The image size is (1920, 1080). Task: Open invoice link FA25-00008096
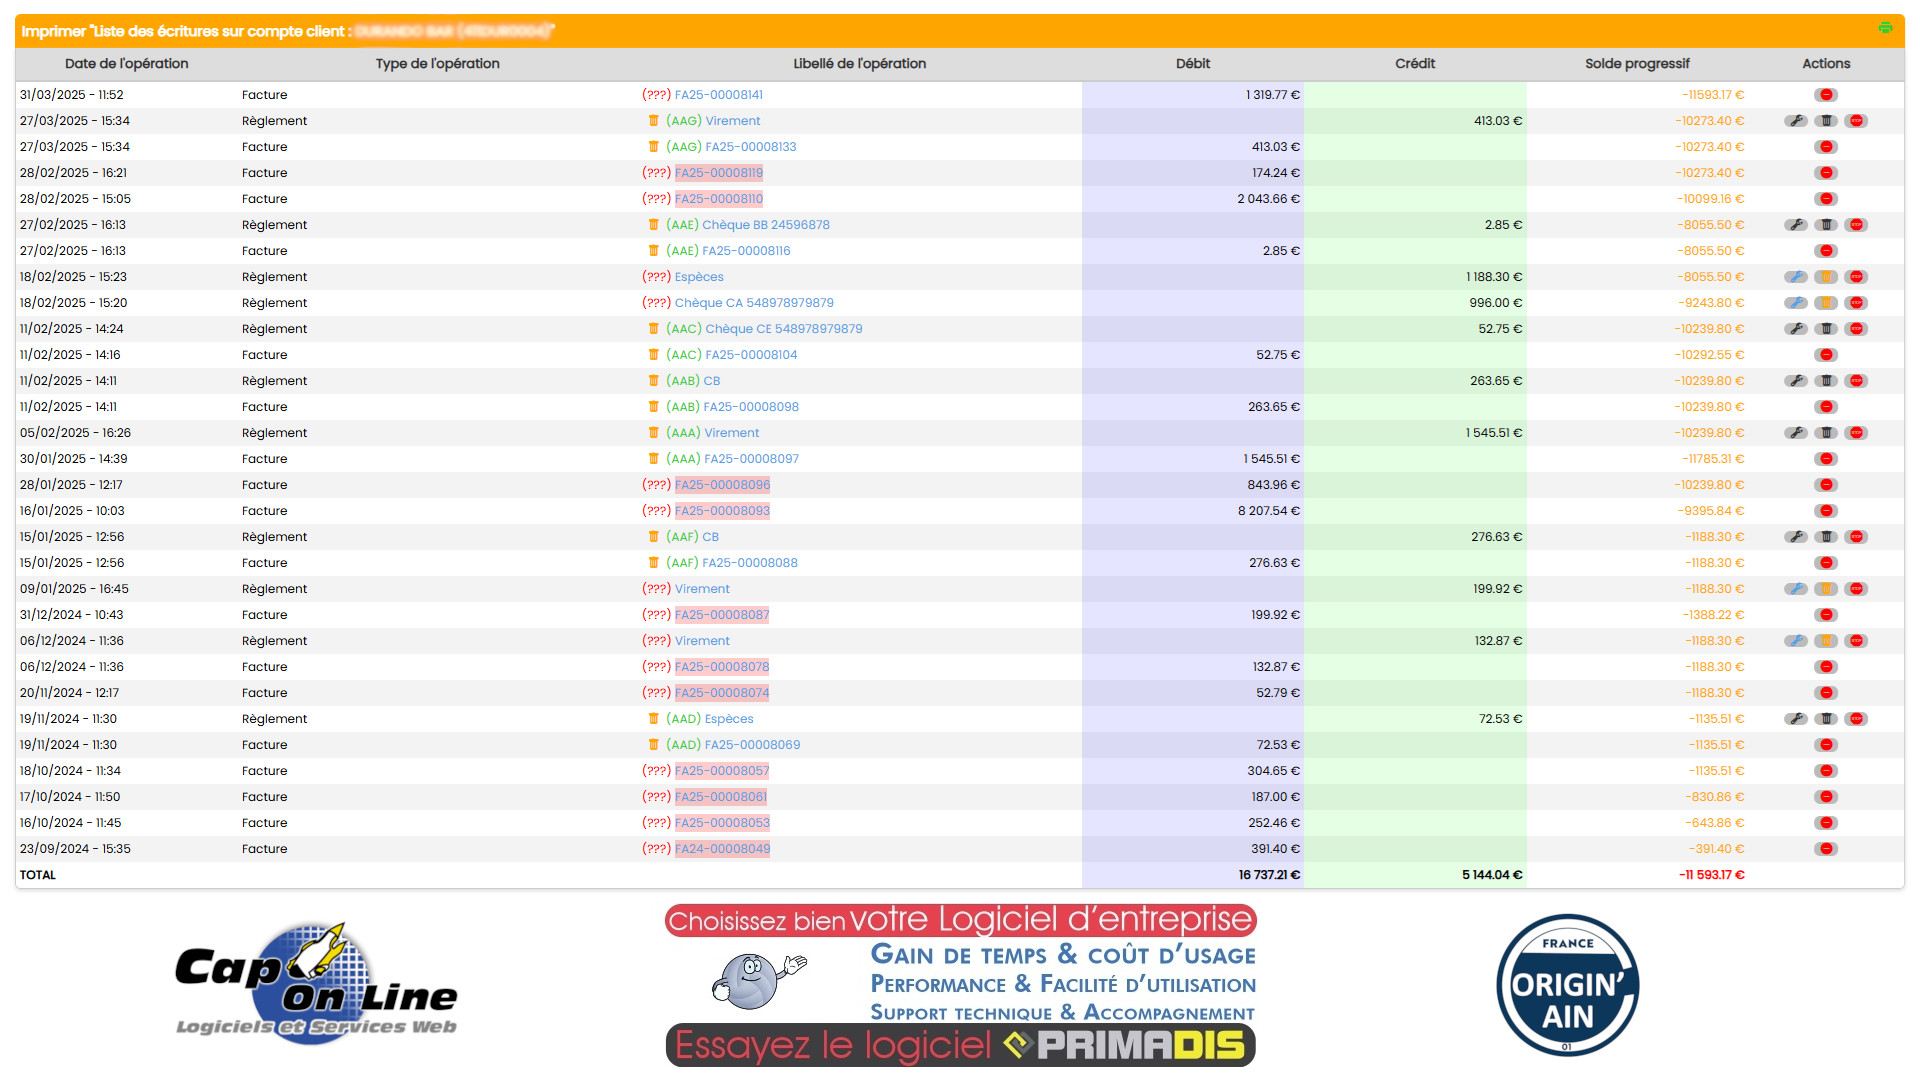click(x=722, y=485)
